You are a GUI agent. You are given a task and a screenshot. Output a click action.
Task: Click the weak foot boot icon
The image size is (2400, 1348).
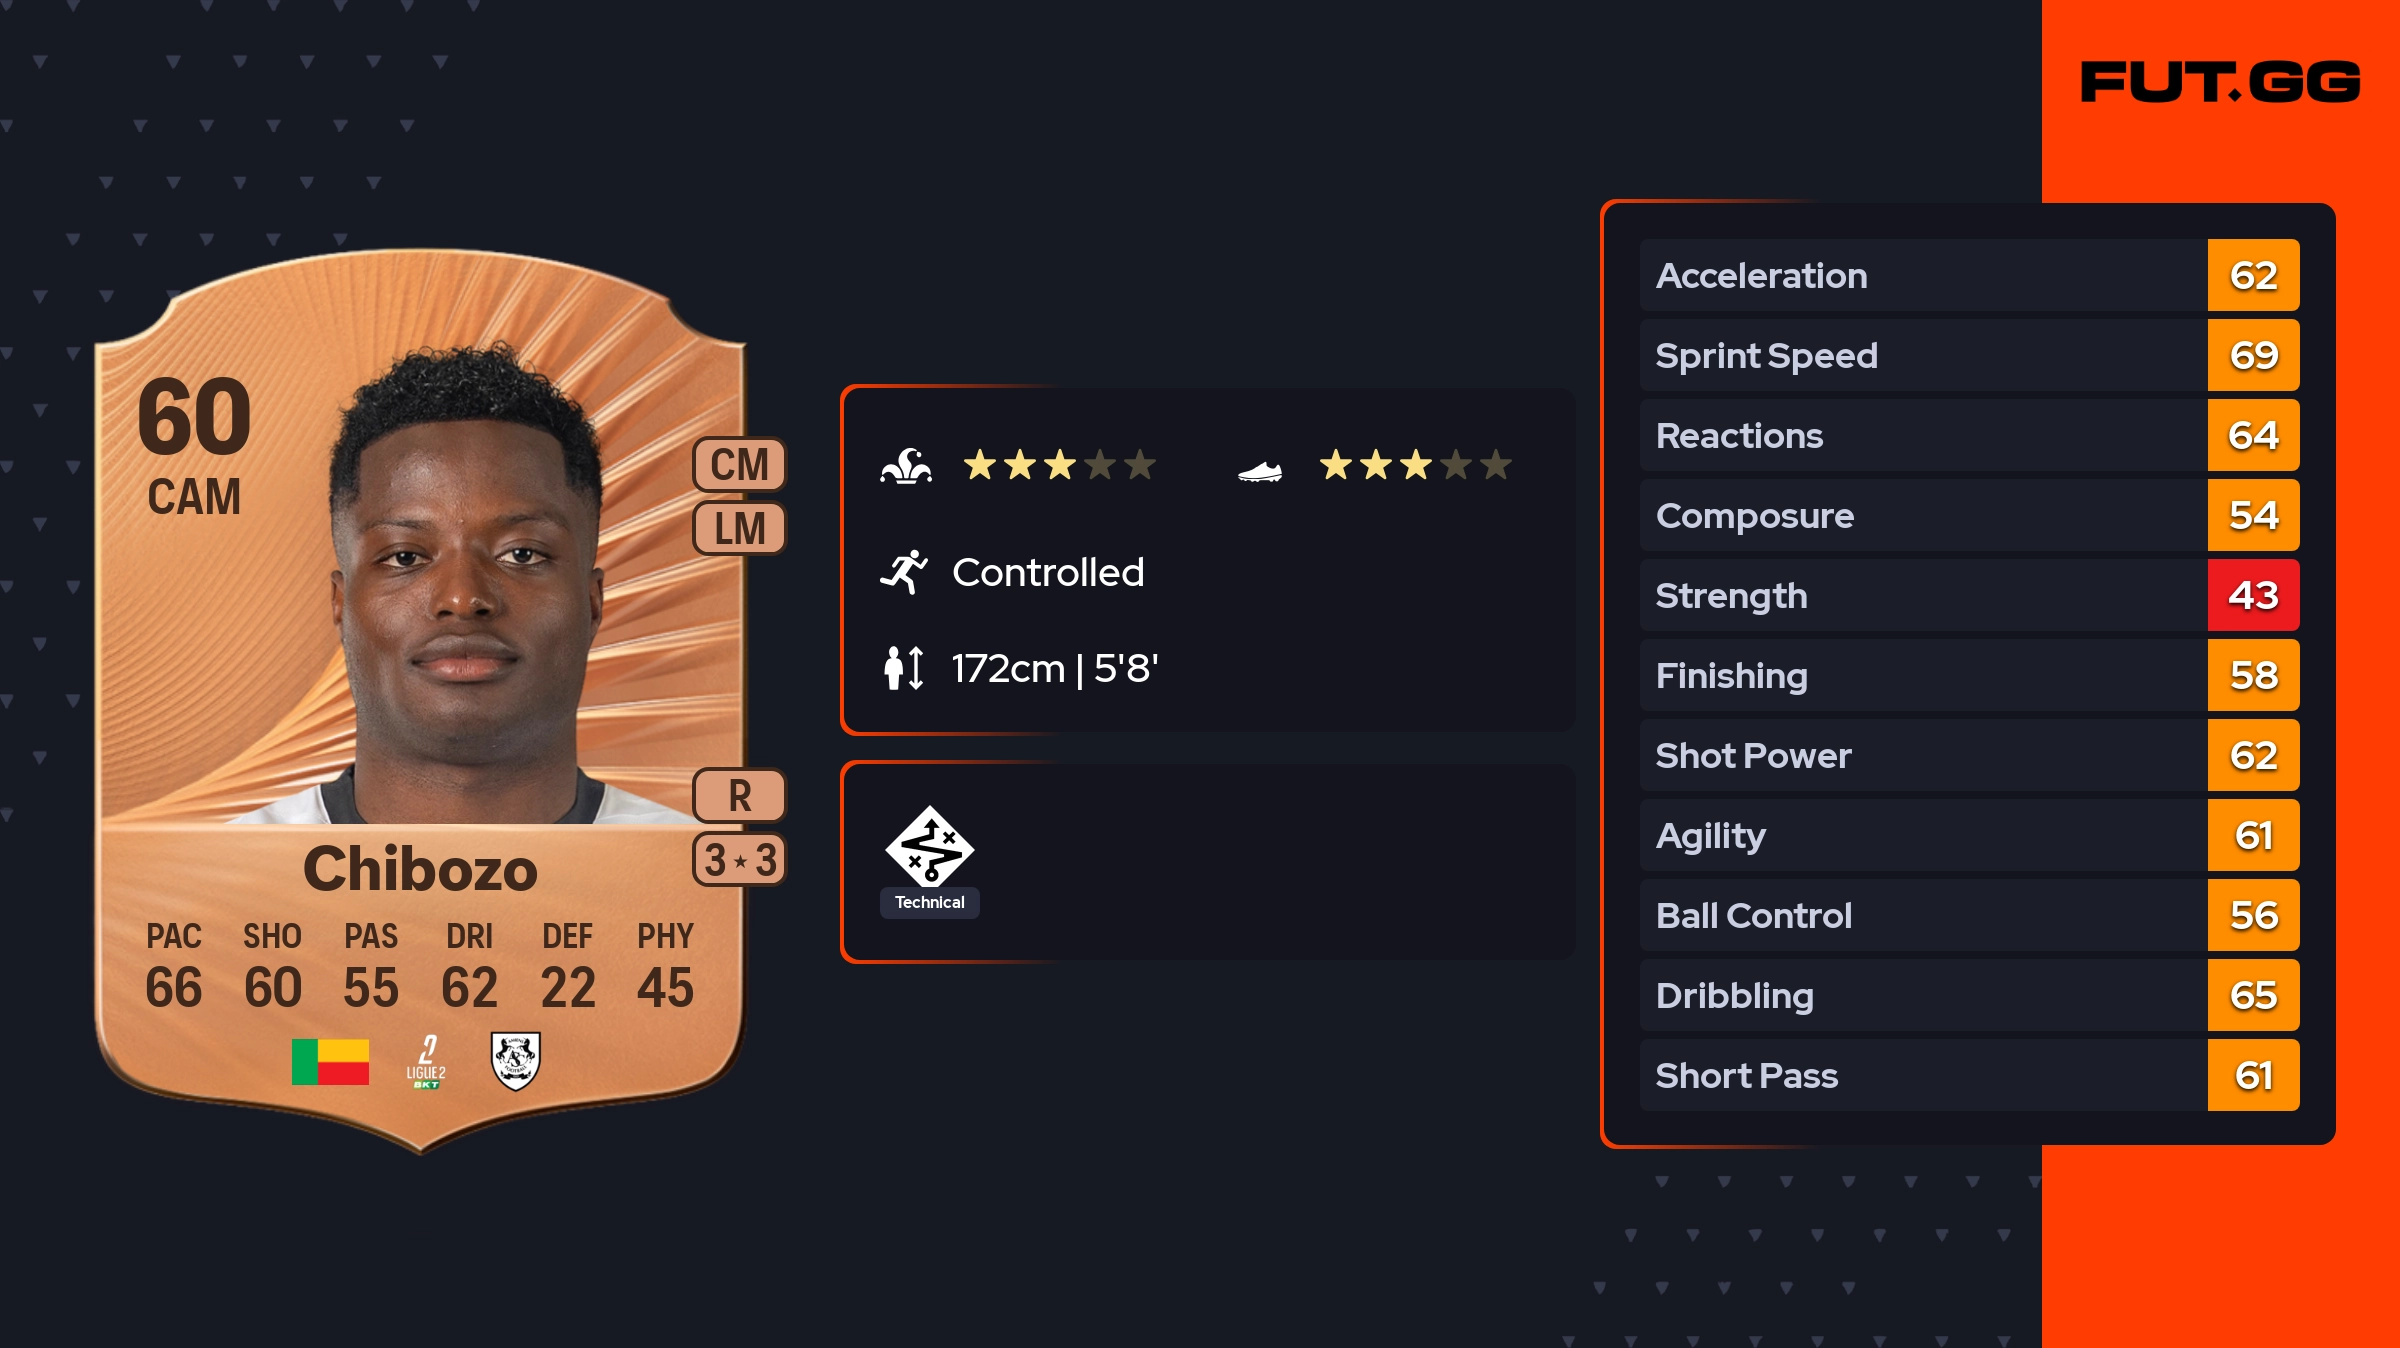point(1260,470)
